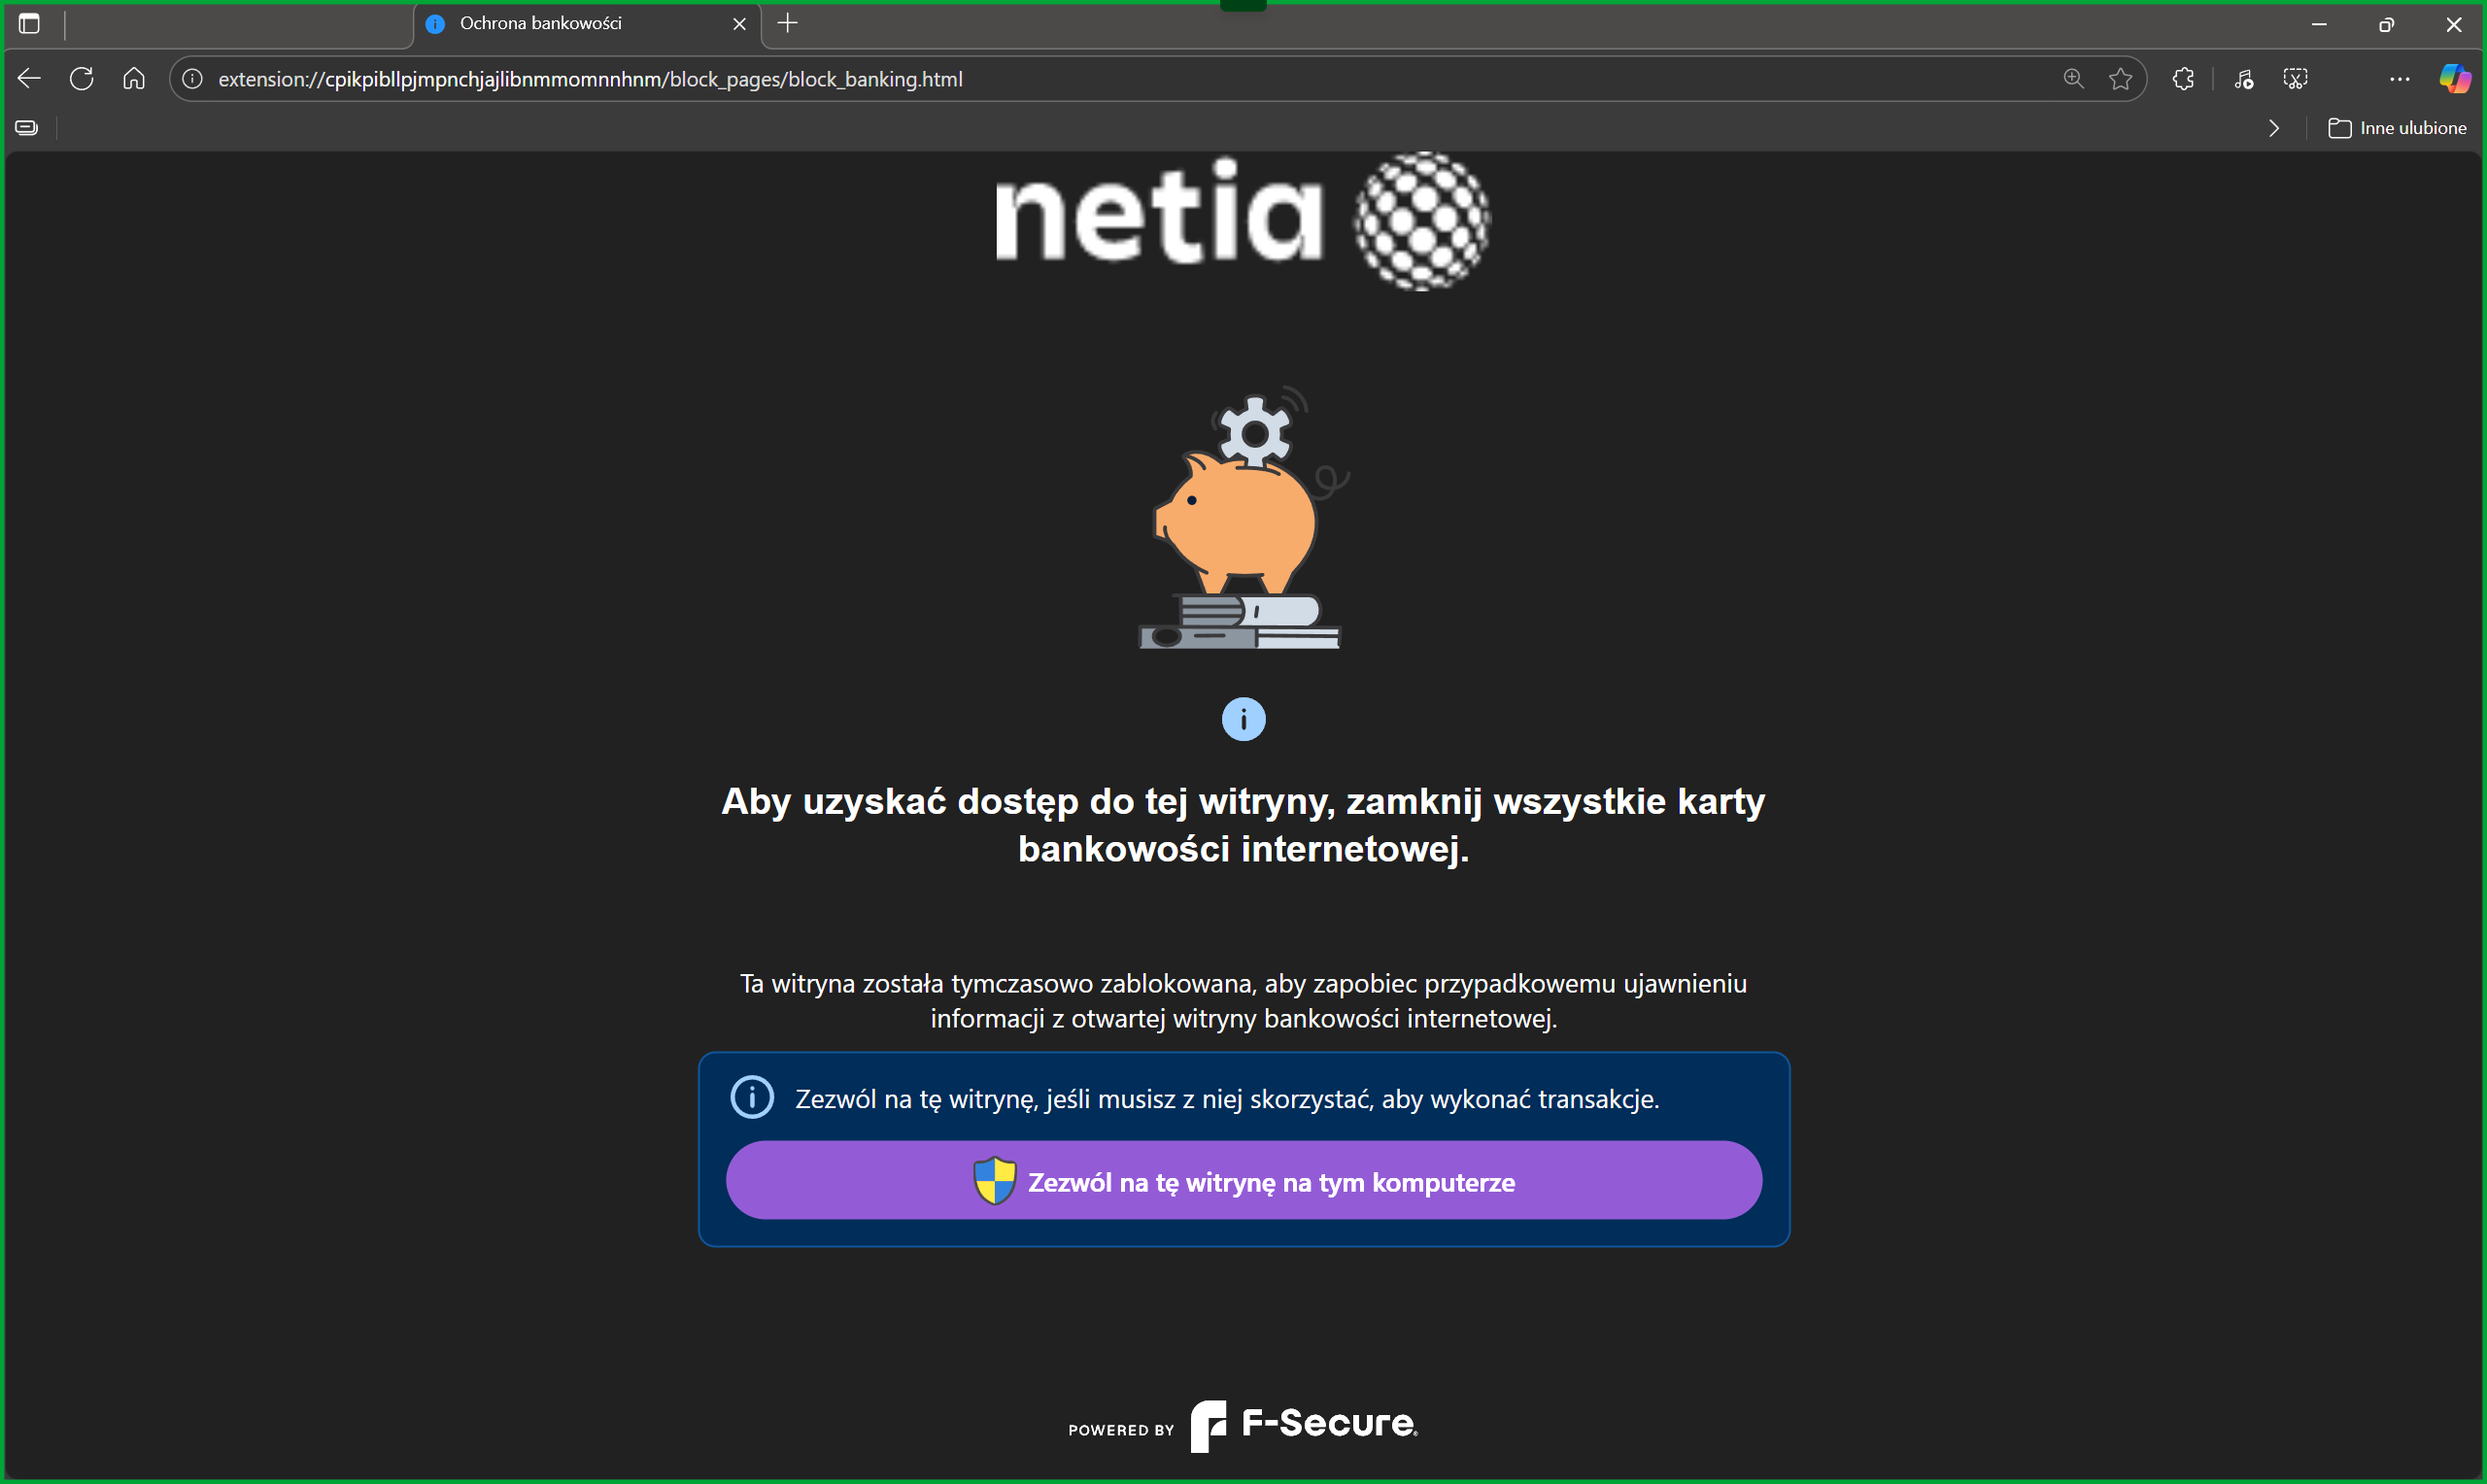Open Copilot from the toolbar
This screenshot has width=2487, height=1484.
point(2454,79)
